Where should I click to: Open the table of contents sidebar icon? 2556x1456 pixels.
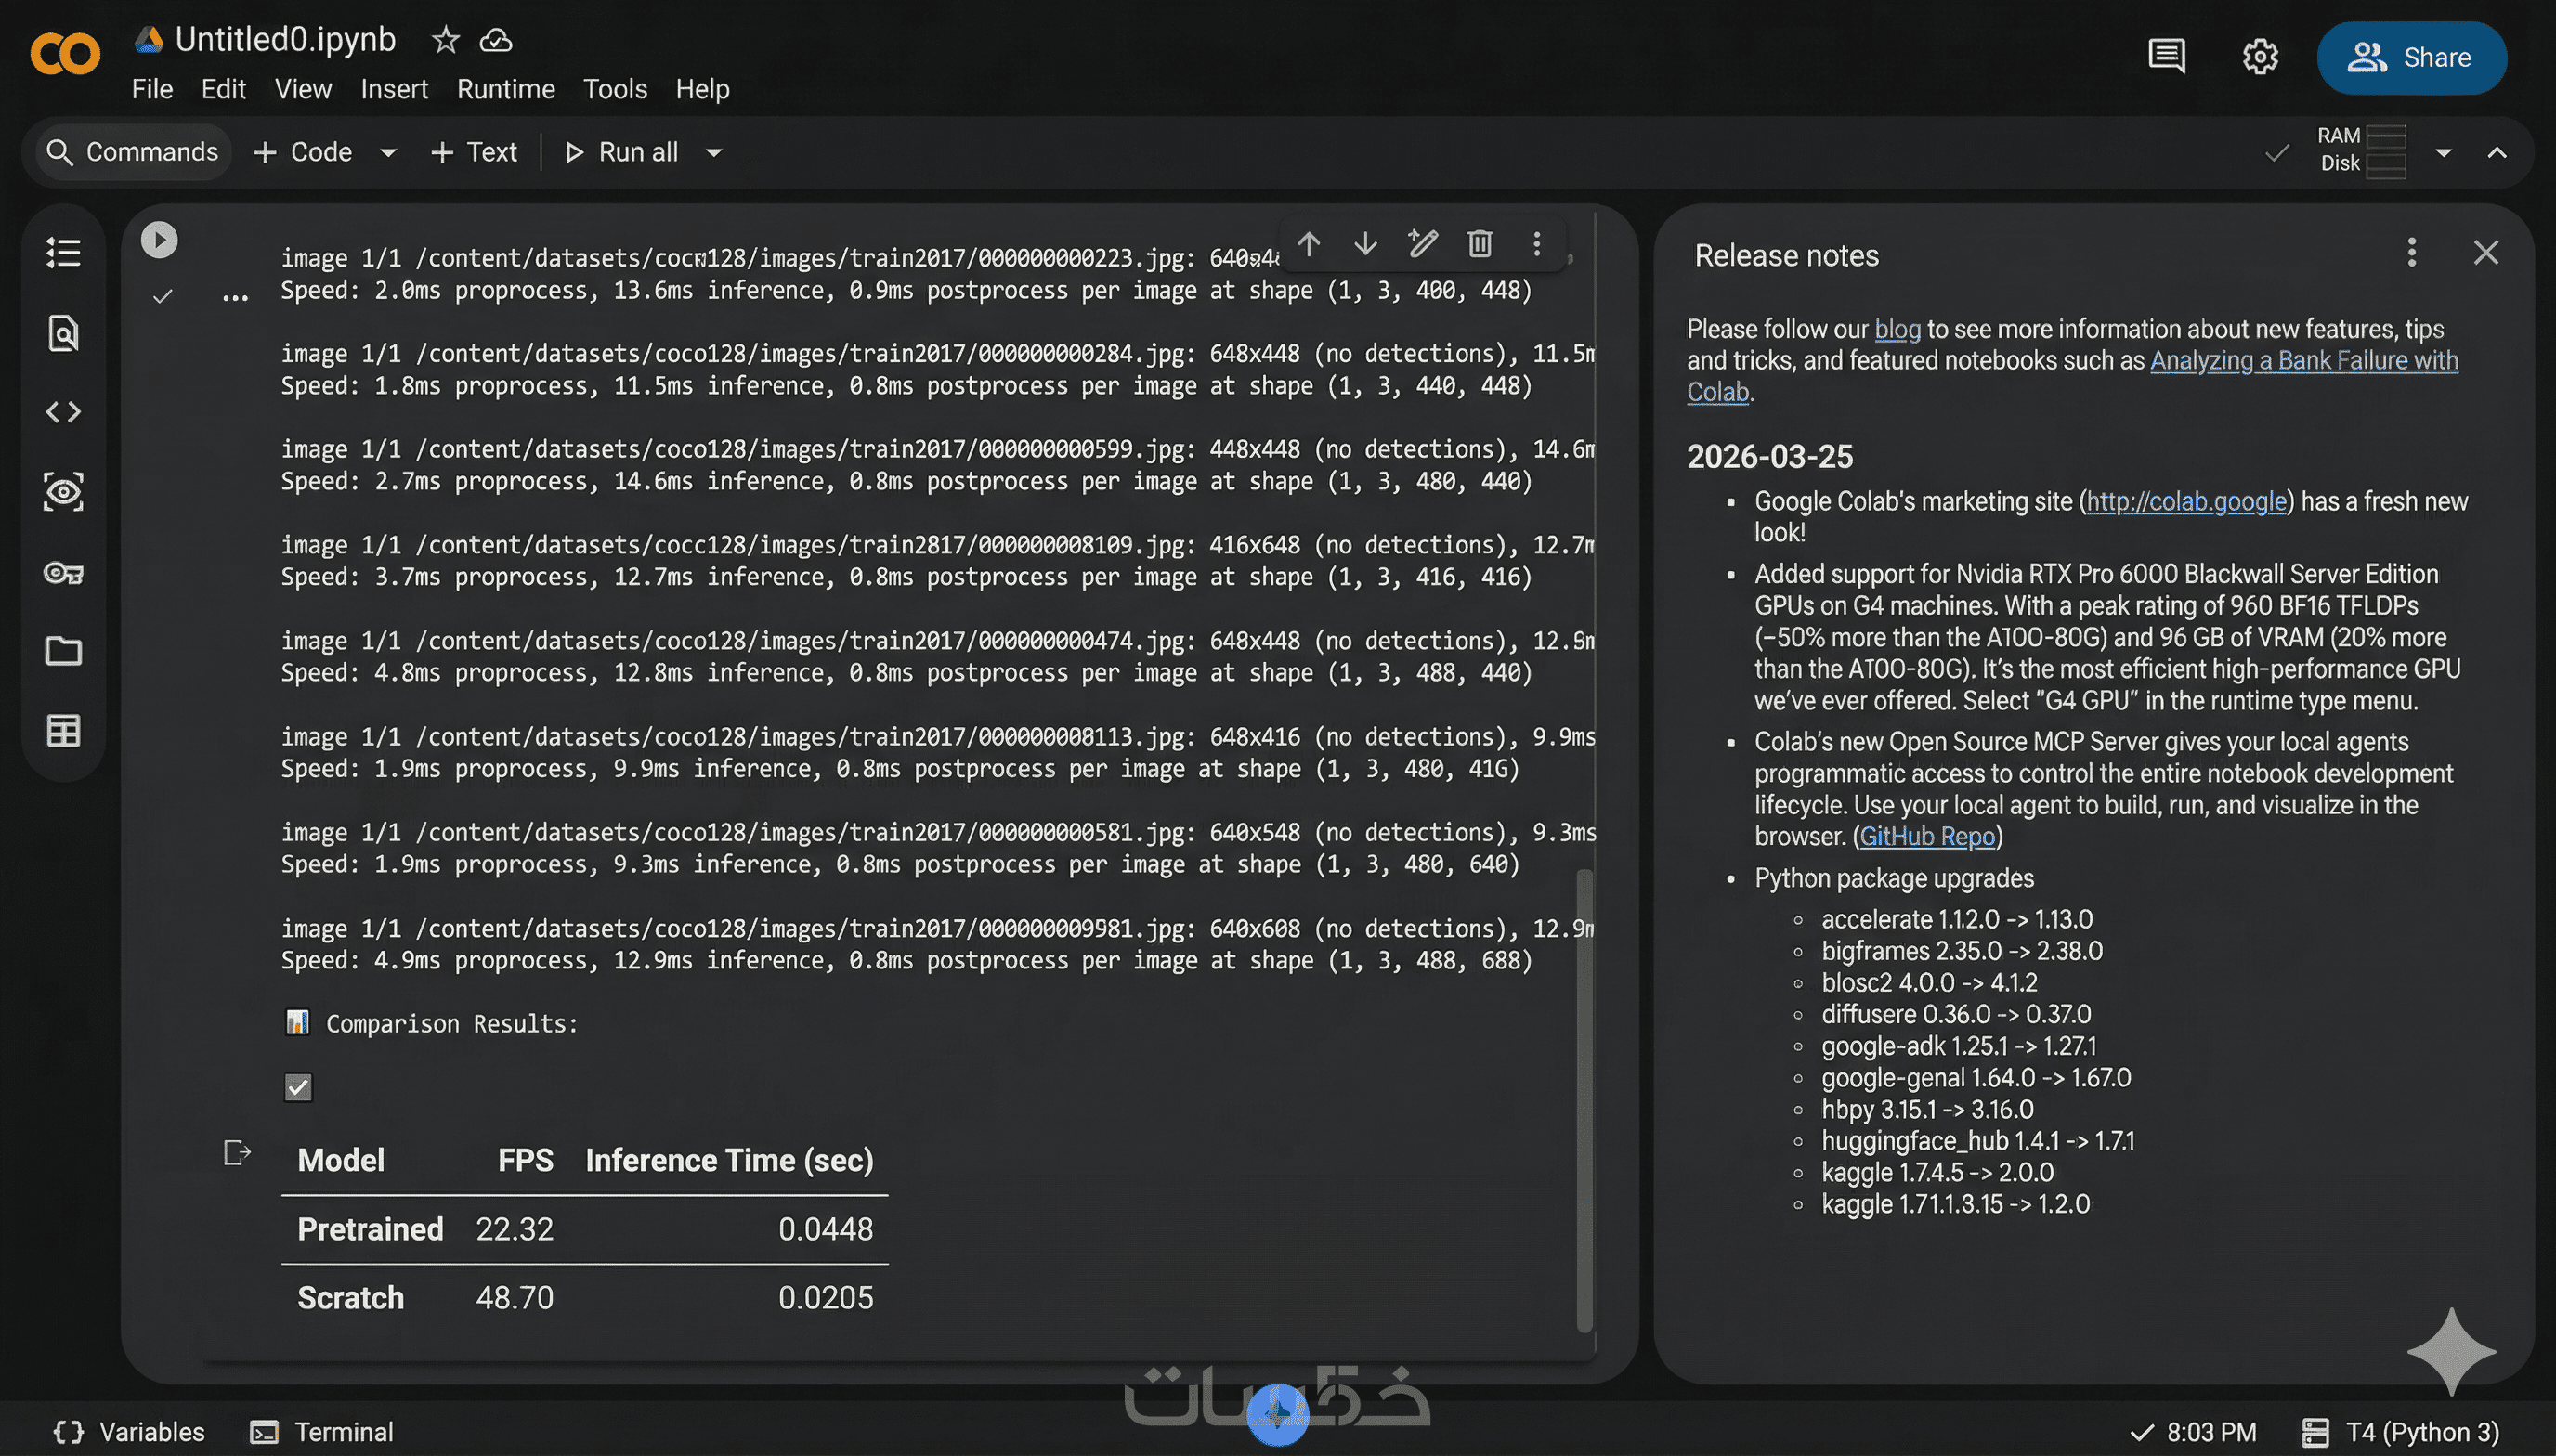[x=63, y=252]
